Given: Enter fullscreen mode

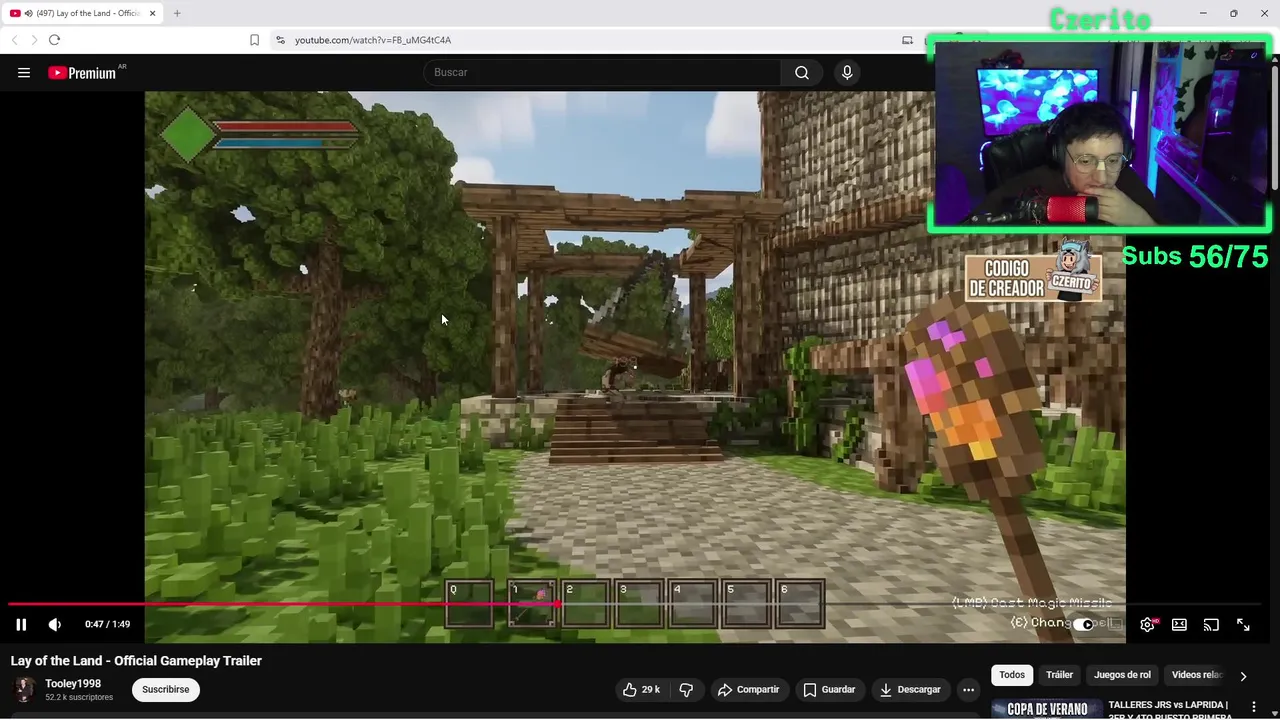Looking at the screenshot, I should 1243,624.
